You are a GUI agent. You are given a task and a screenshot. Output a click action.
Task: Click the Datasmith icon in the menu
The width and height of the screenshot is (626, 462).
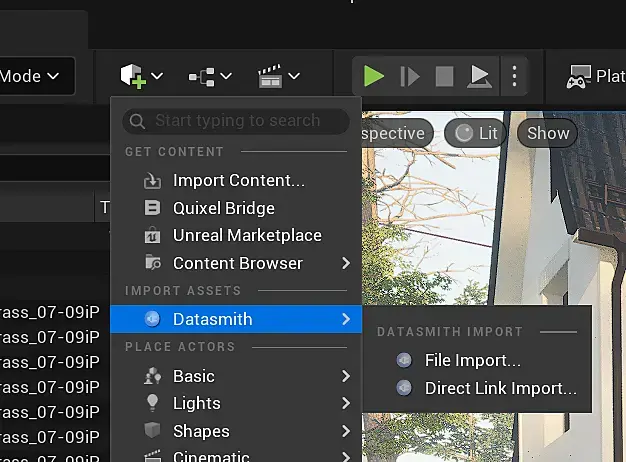(152, 319)
